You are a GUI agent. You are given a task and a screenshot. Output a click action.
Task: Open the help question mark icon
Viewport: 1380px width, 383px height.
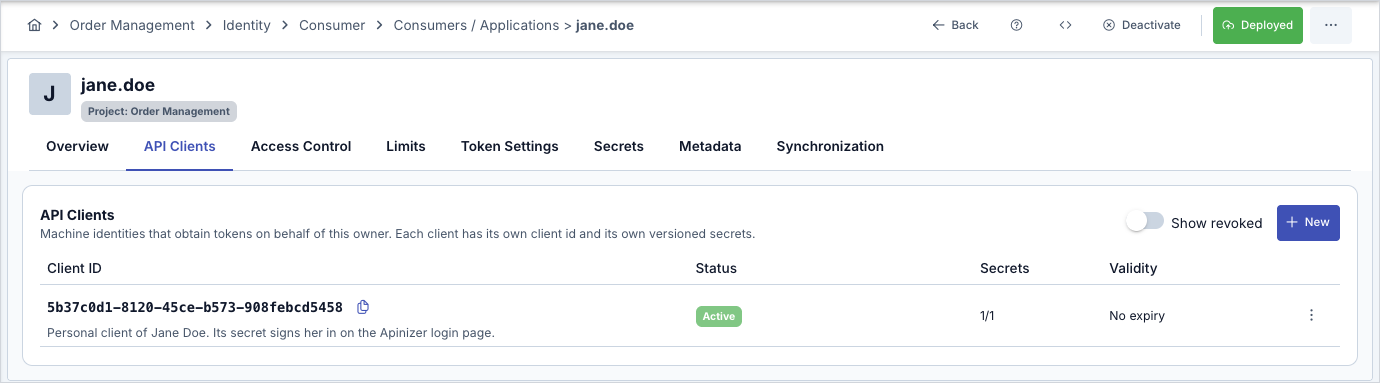pos(1016,25)
